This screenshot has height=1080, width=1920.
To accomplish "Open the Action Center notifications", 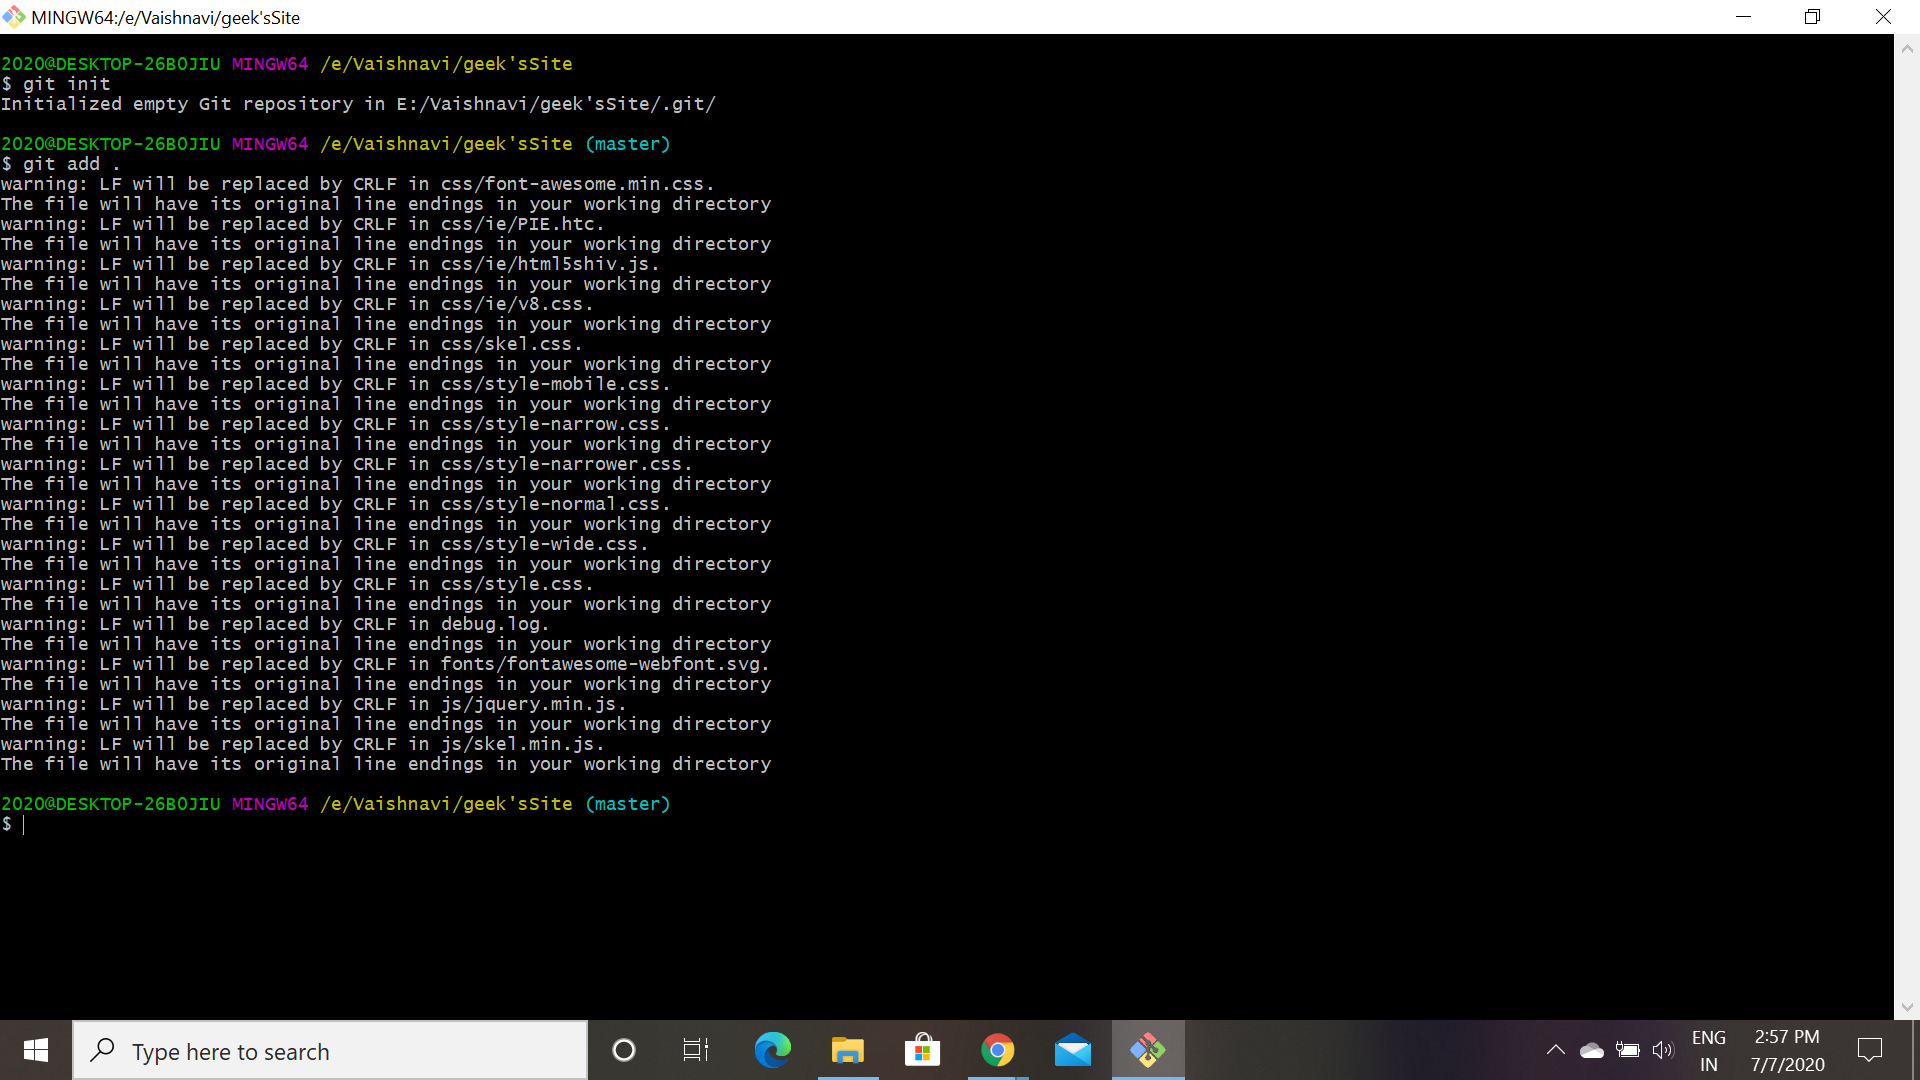I will pos(1869,1050).
